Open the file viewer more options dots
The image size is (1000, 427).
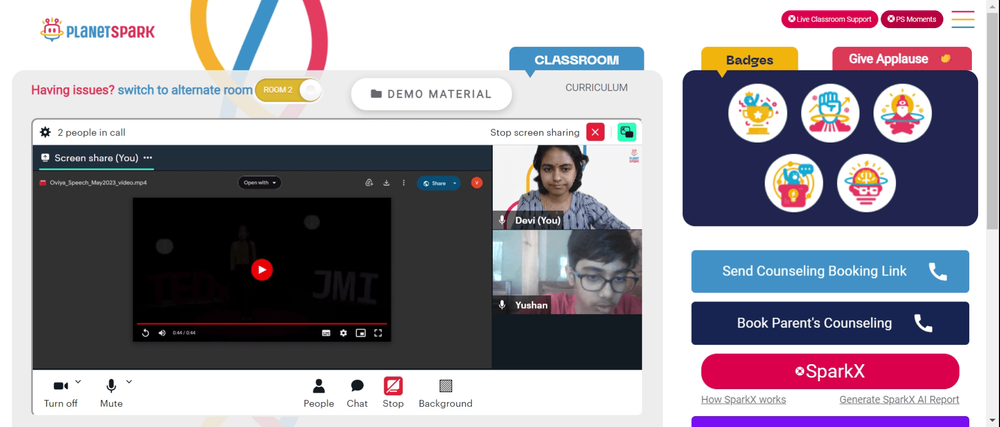click(403, 183)
